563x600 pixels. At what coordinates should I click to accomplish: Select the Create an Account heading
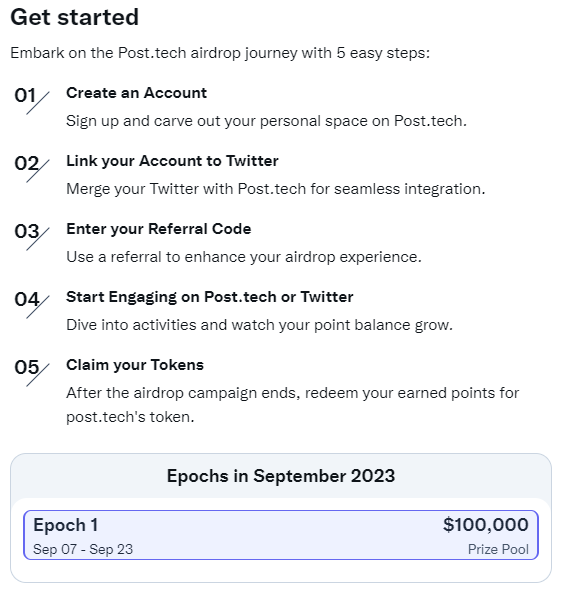pyautogui.click(x=136, y=93)
